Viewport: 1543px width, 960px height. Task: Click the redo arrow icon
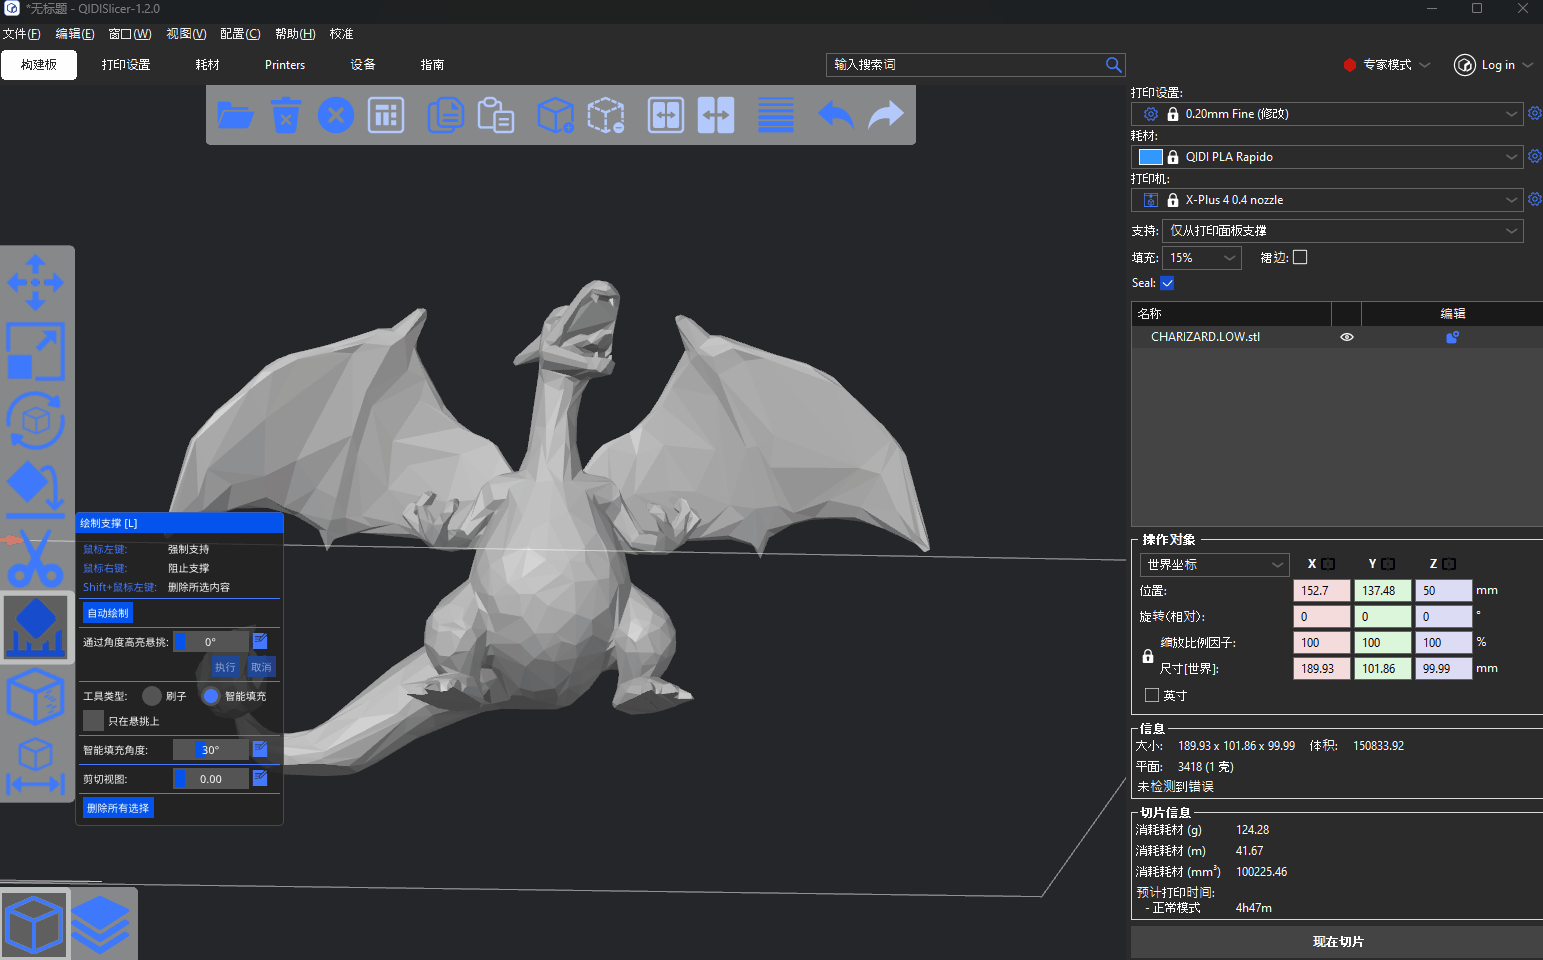tap(886, 115)
